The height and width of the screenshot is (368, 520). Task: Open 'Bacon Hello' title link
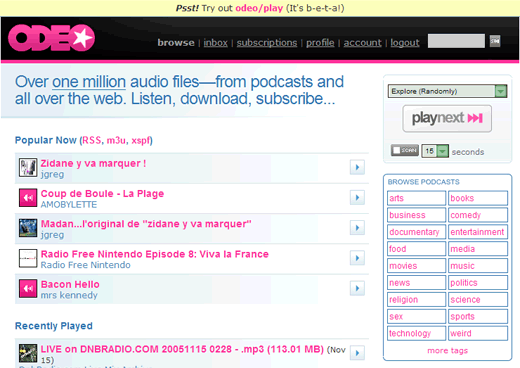(x=70, y=284)
